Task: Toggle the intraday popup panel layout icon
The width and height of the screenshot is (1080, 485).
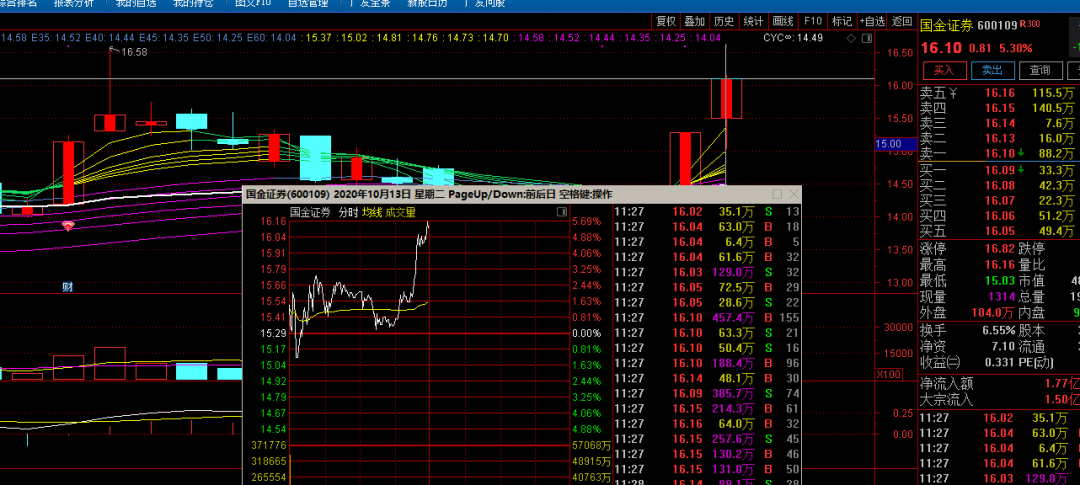Action: (x=561, y=213)
